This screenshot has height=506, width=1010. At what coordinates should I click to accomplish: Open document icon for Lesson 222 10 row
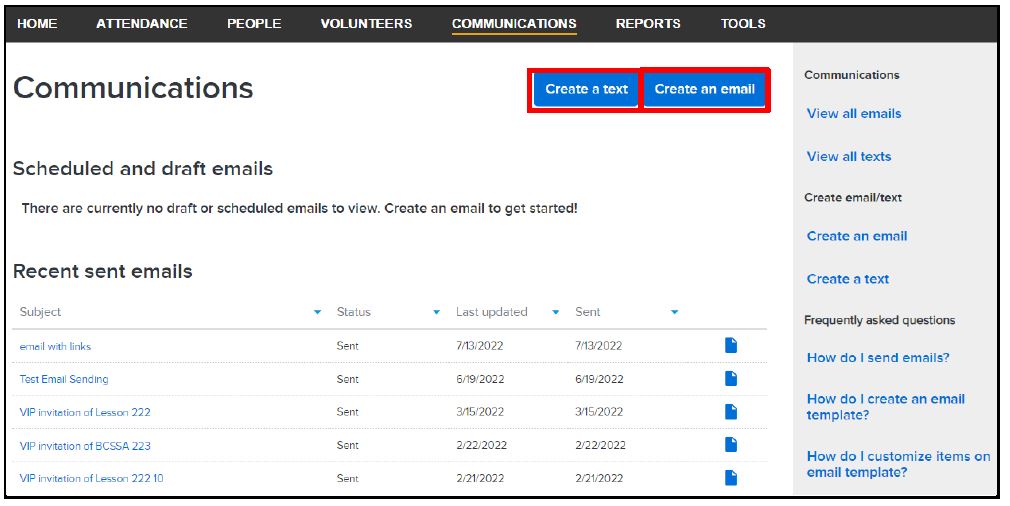click(731, 478)
